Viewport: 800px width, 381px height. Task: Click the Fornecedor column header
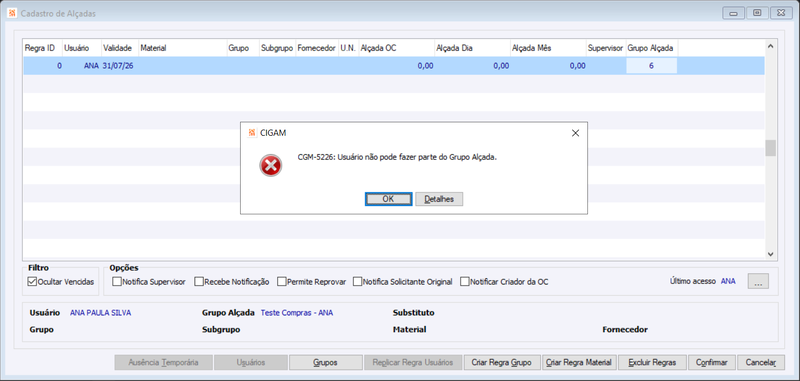tap(317, 48)
